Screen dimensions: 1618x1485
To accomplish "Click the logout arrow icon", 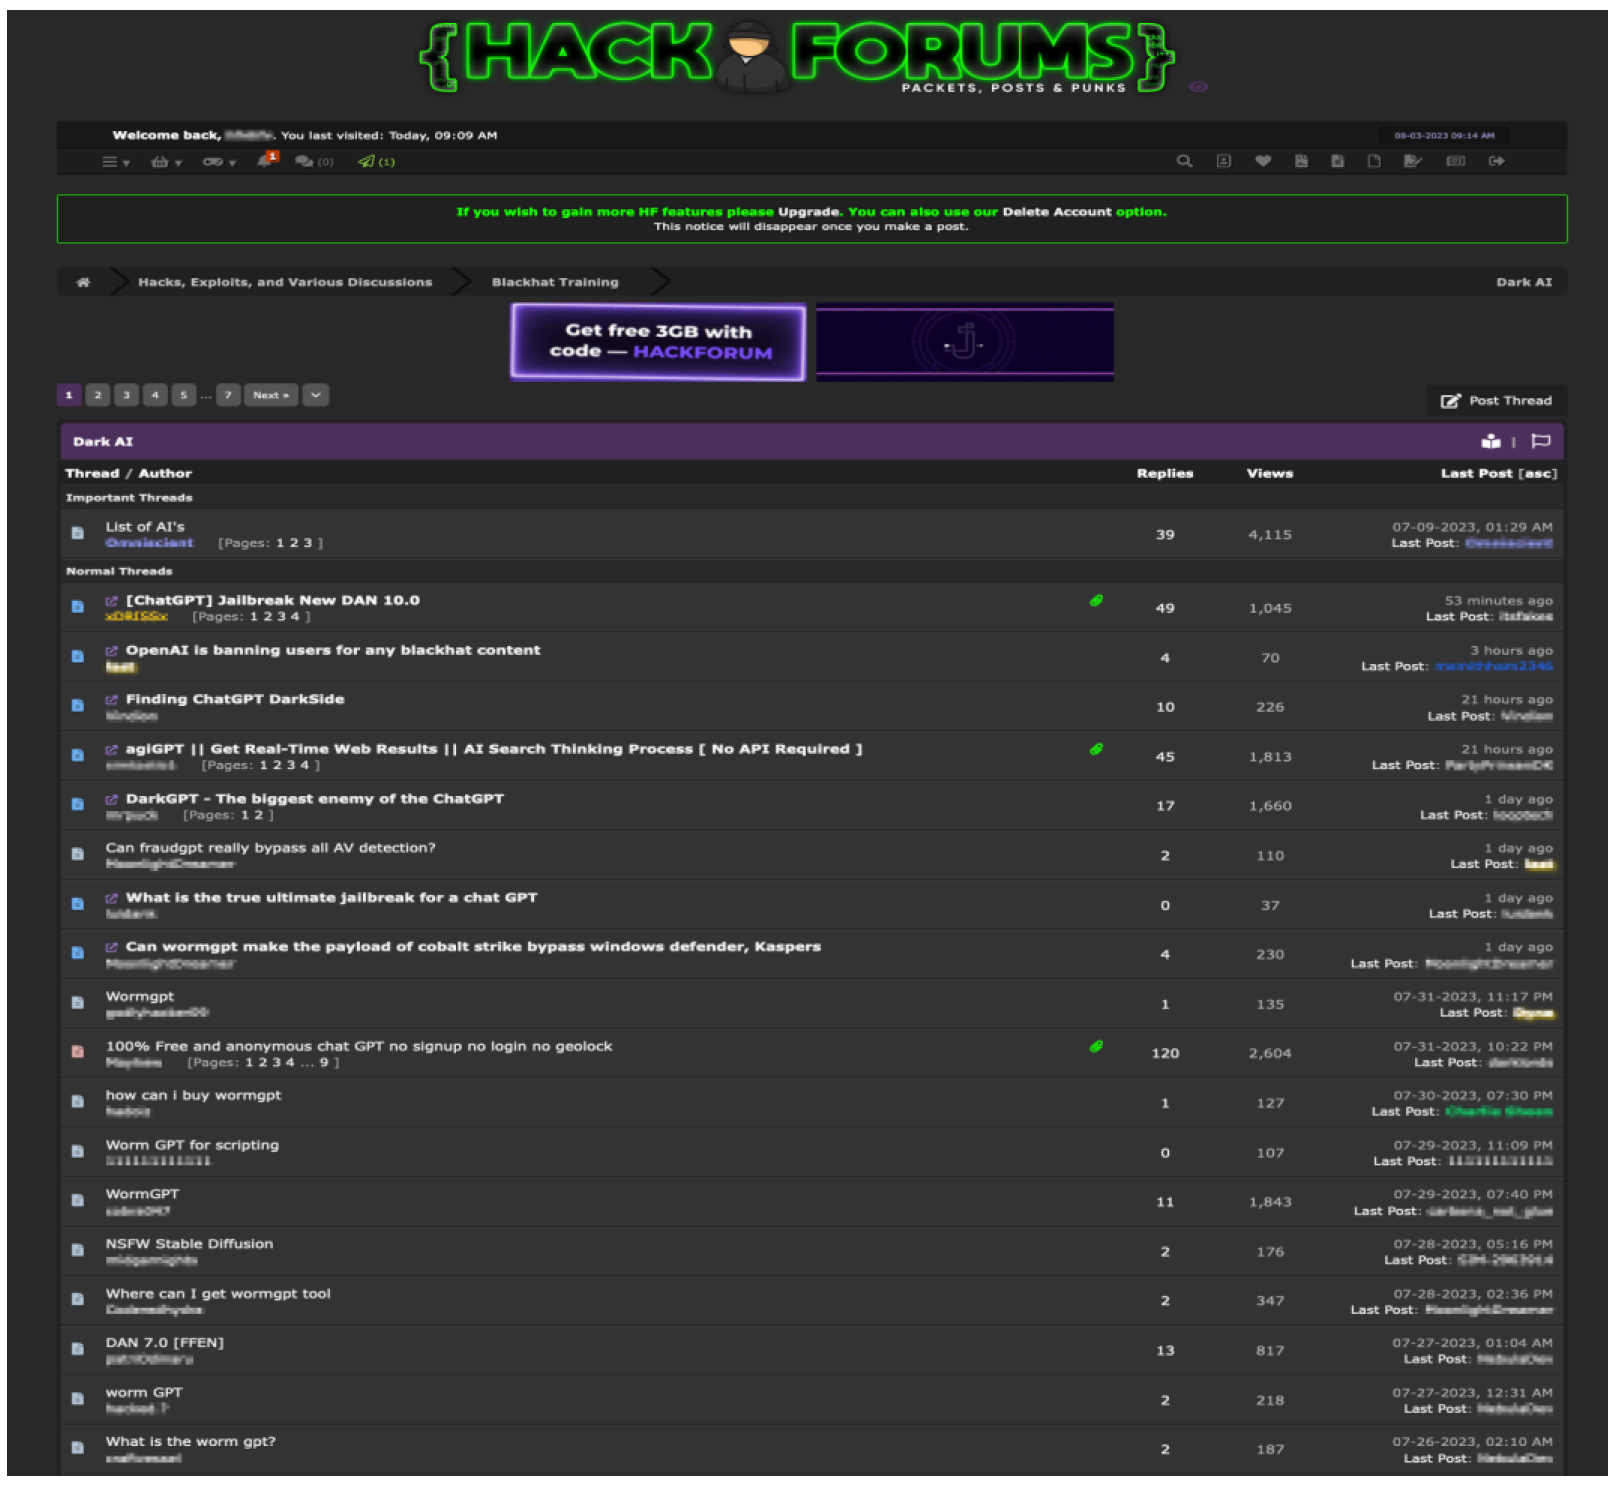I will 1496,161.
